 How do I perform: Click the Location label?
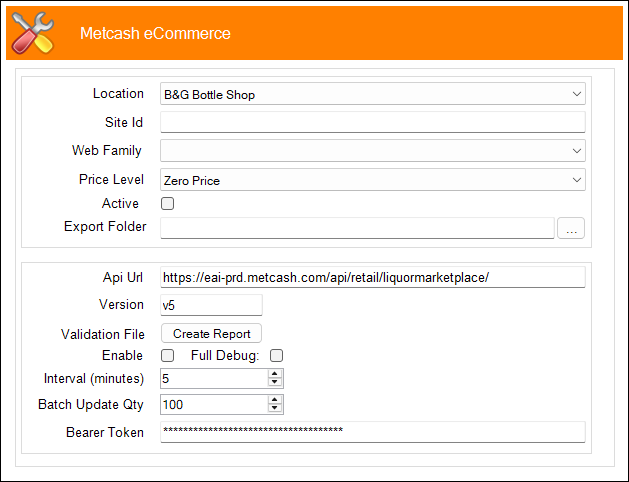pos(118,93)
